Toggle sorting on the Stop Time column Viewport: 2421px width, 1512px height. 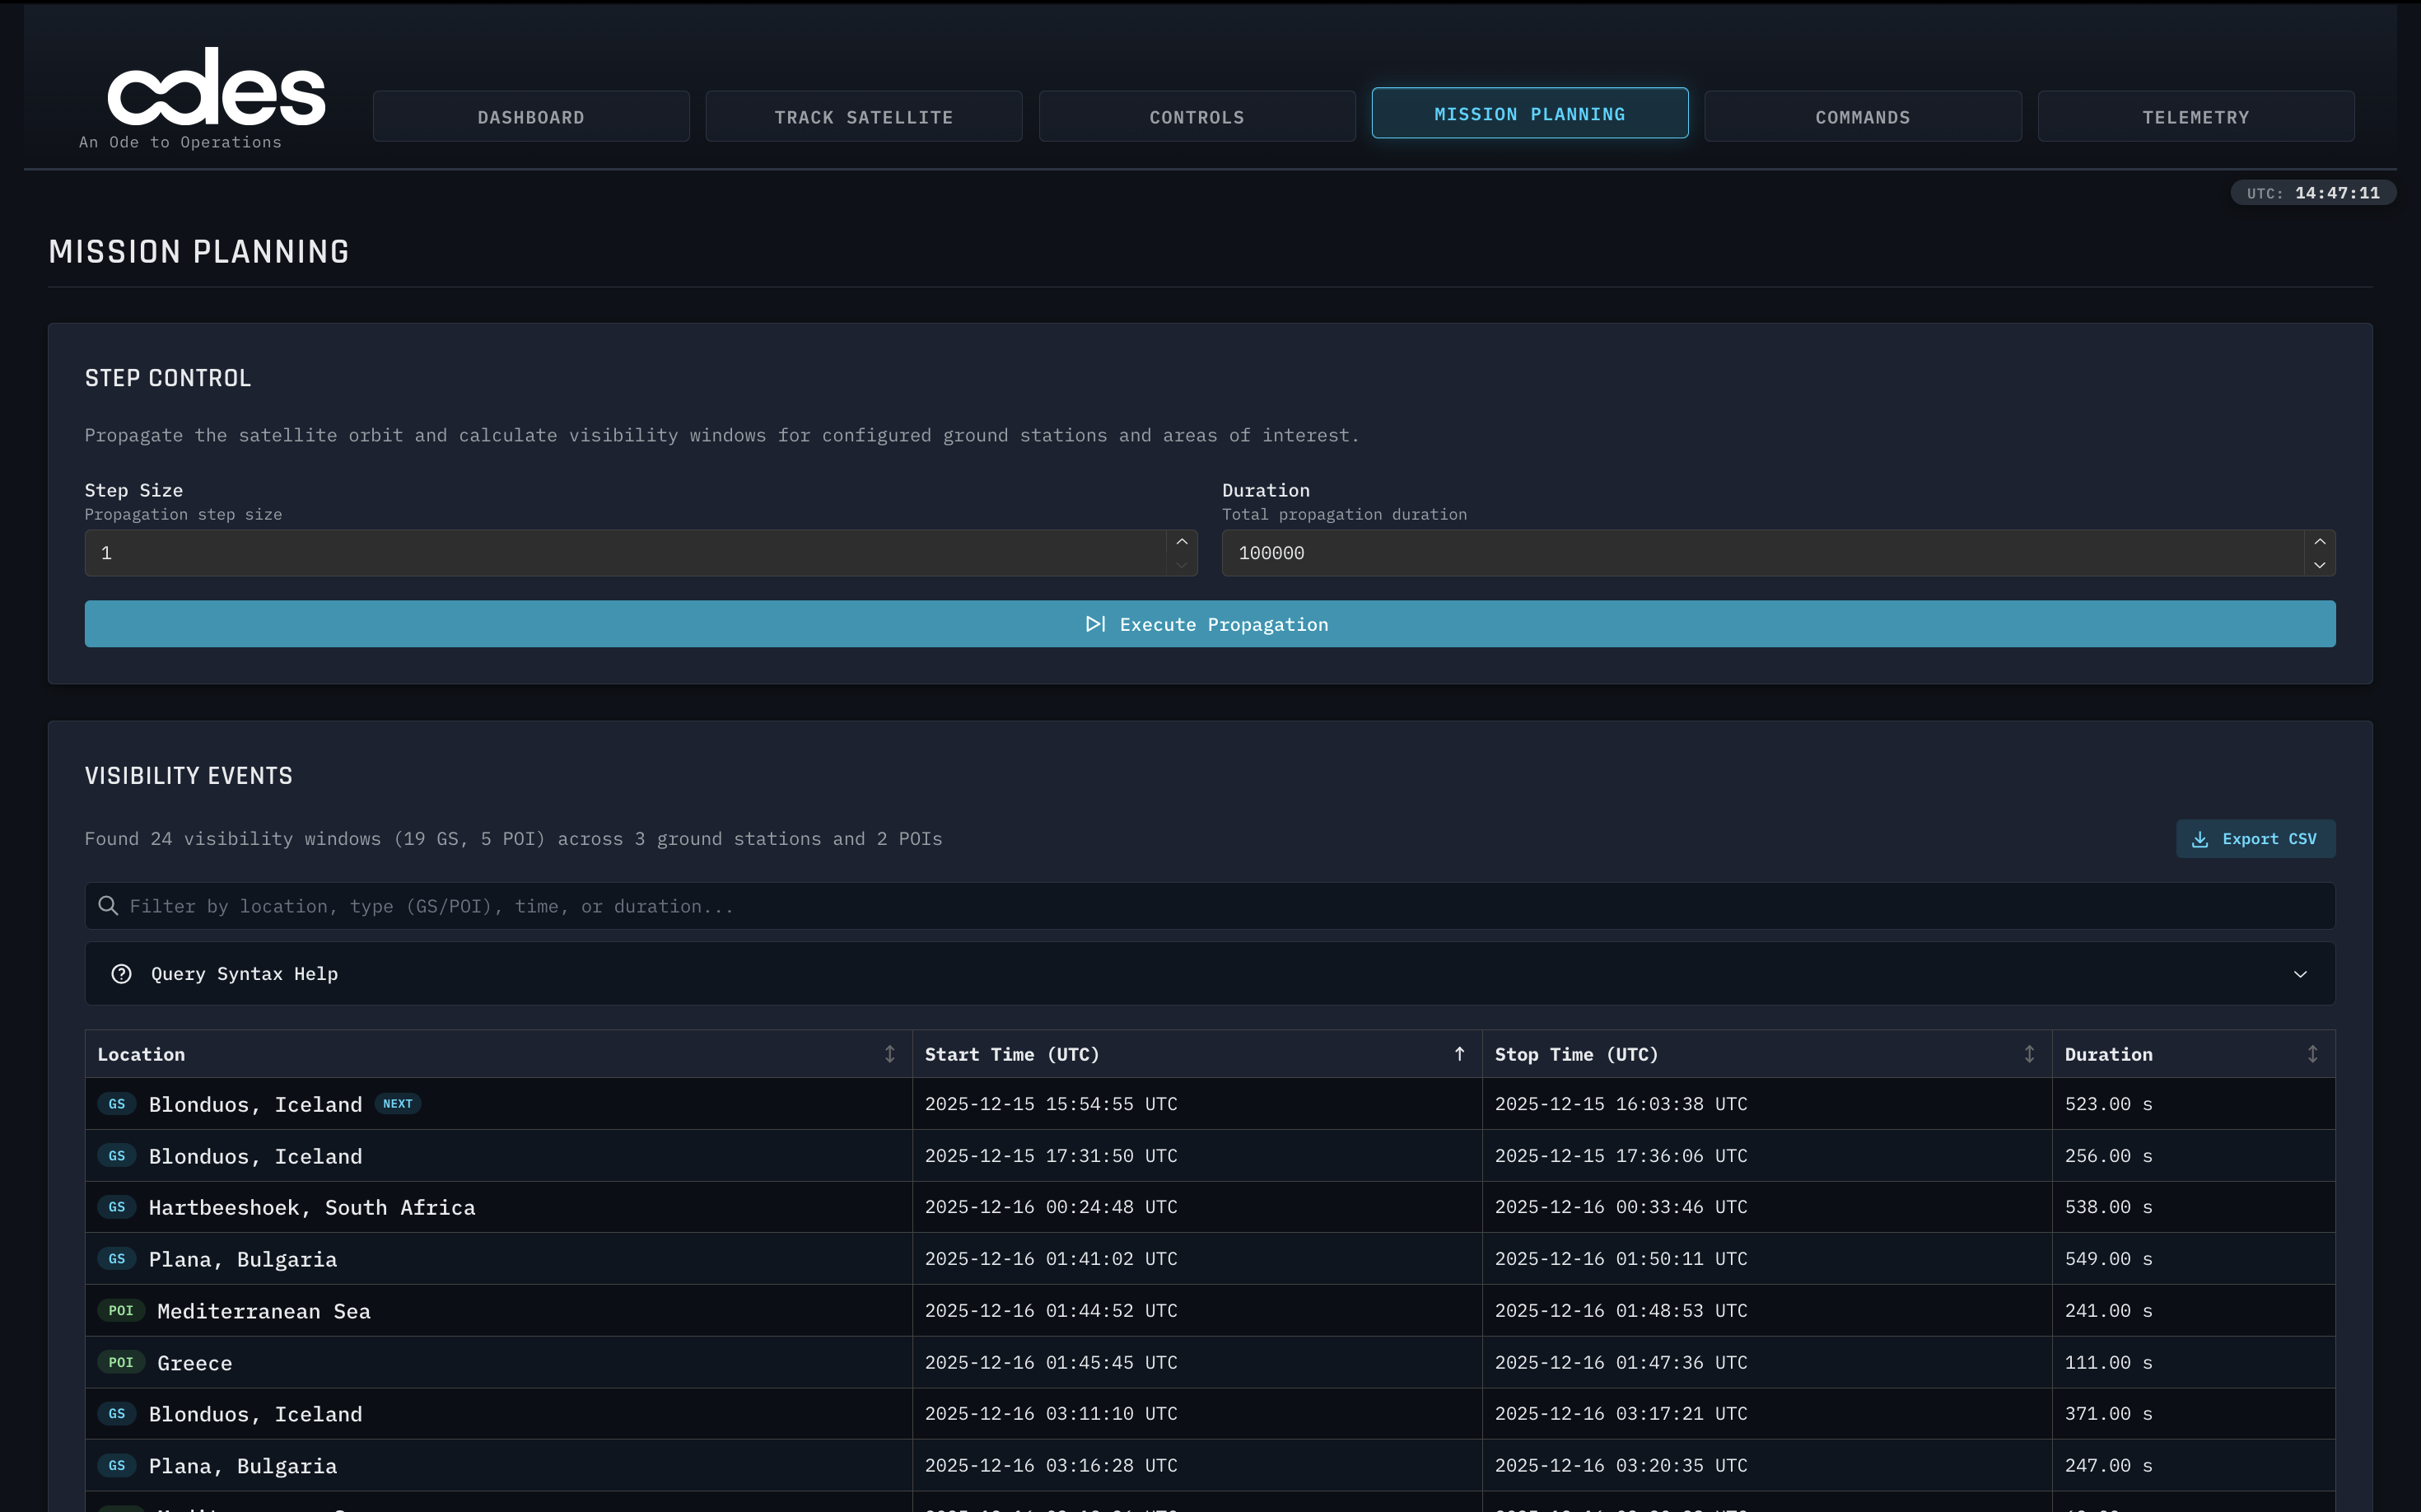pos(2029,1054)
